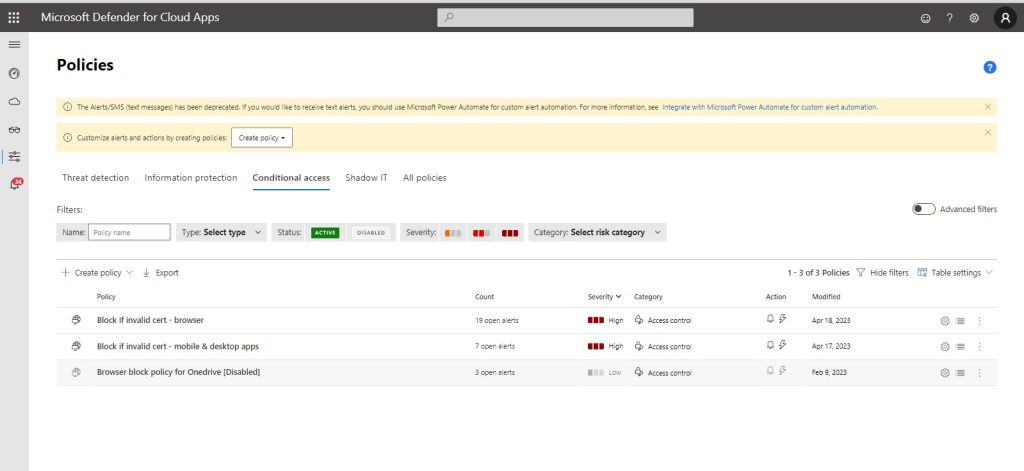
Task: Click the 3 open alerts count
Action: pos(494,372)
